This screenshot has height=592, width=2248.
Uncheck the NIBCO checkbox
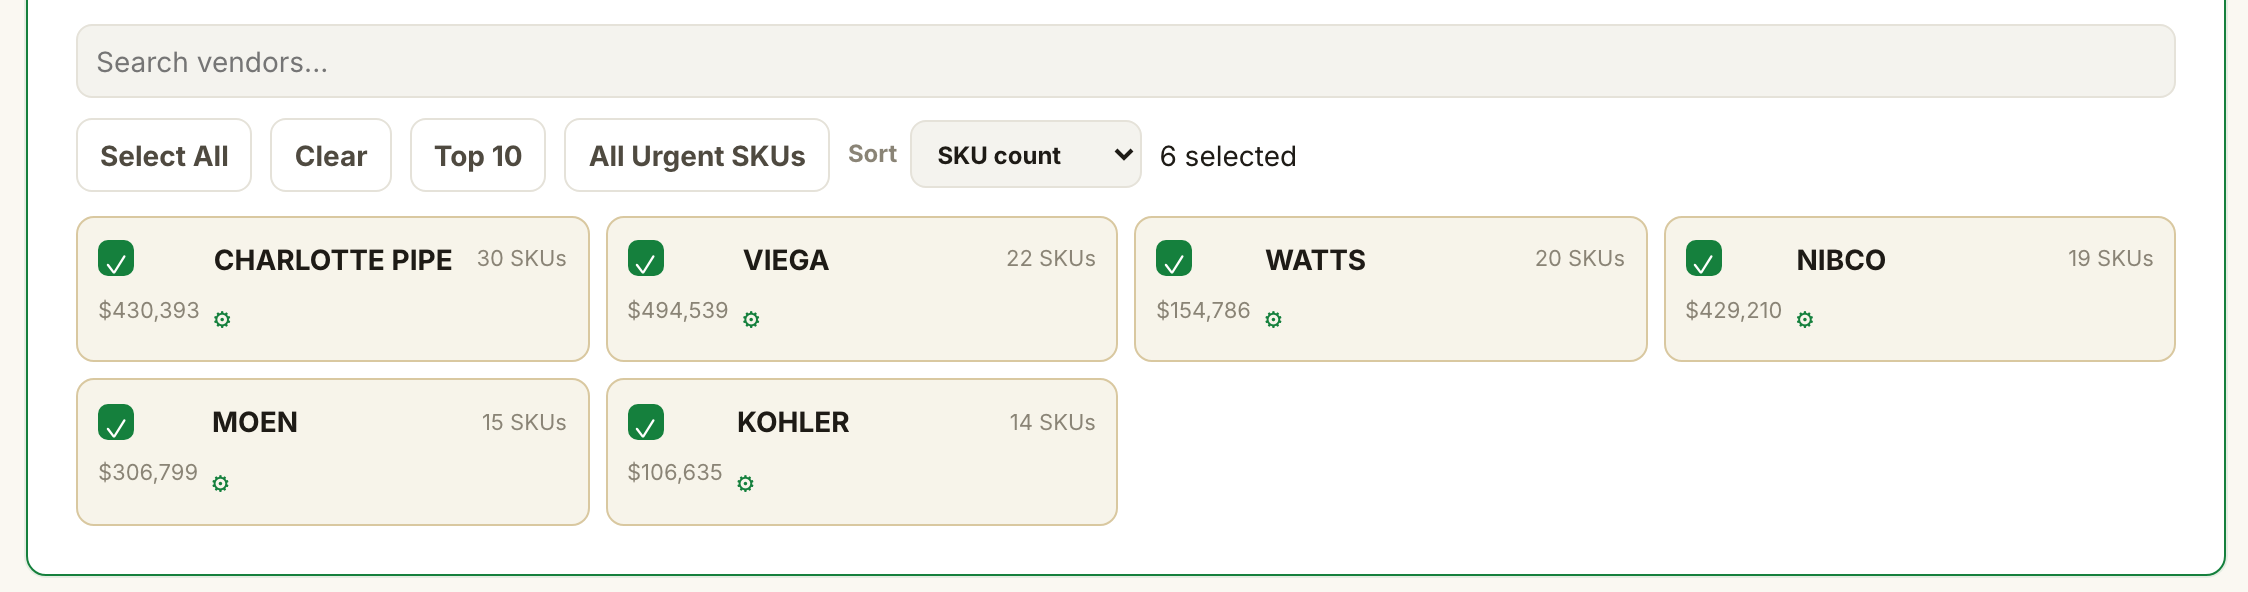coord(1704,259)
